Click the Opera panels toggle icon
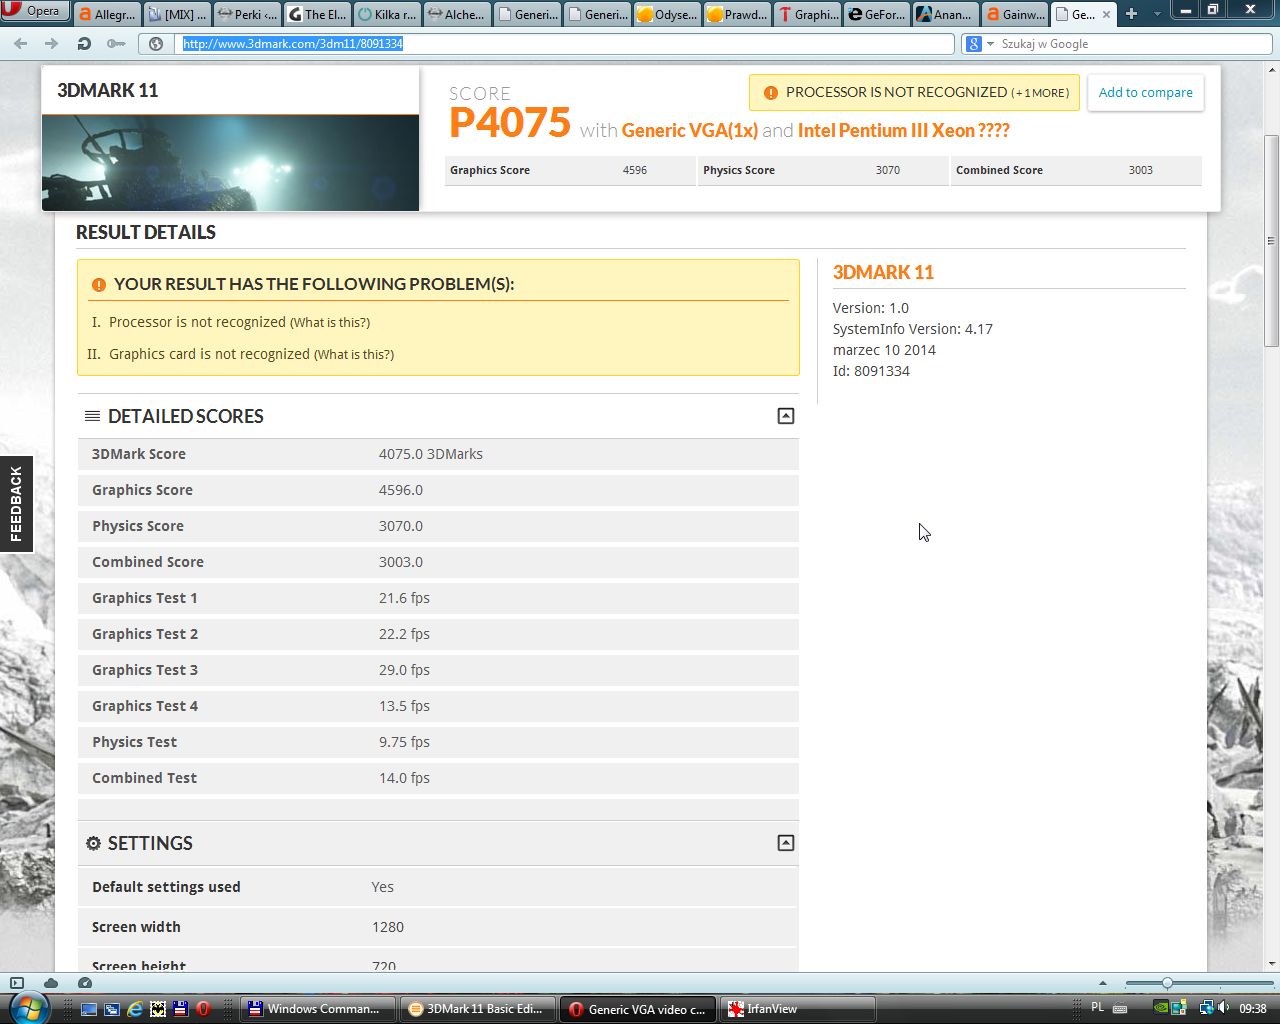The height and width of the screenshot is (1024, 1280). [x=16, y=983]
